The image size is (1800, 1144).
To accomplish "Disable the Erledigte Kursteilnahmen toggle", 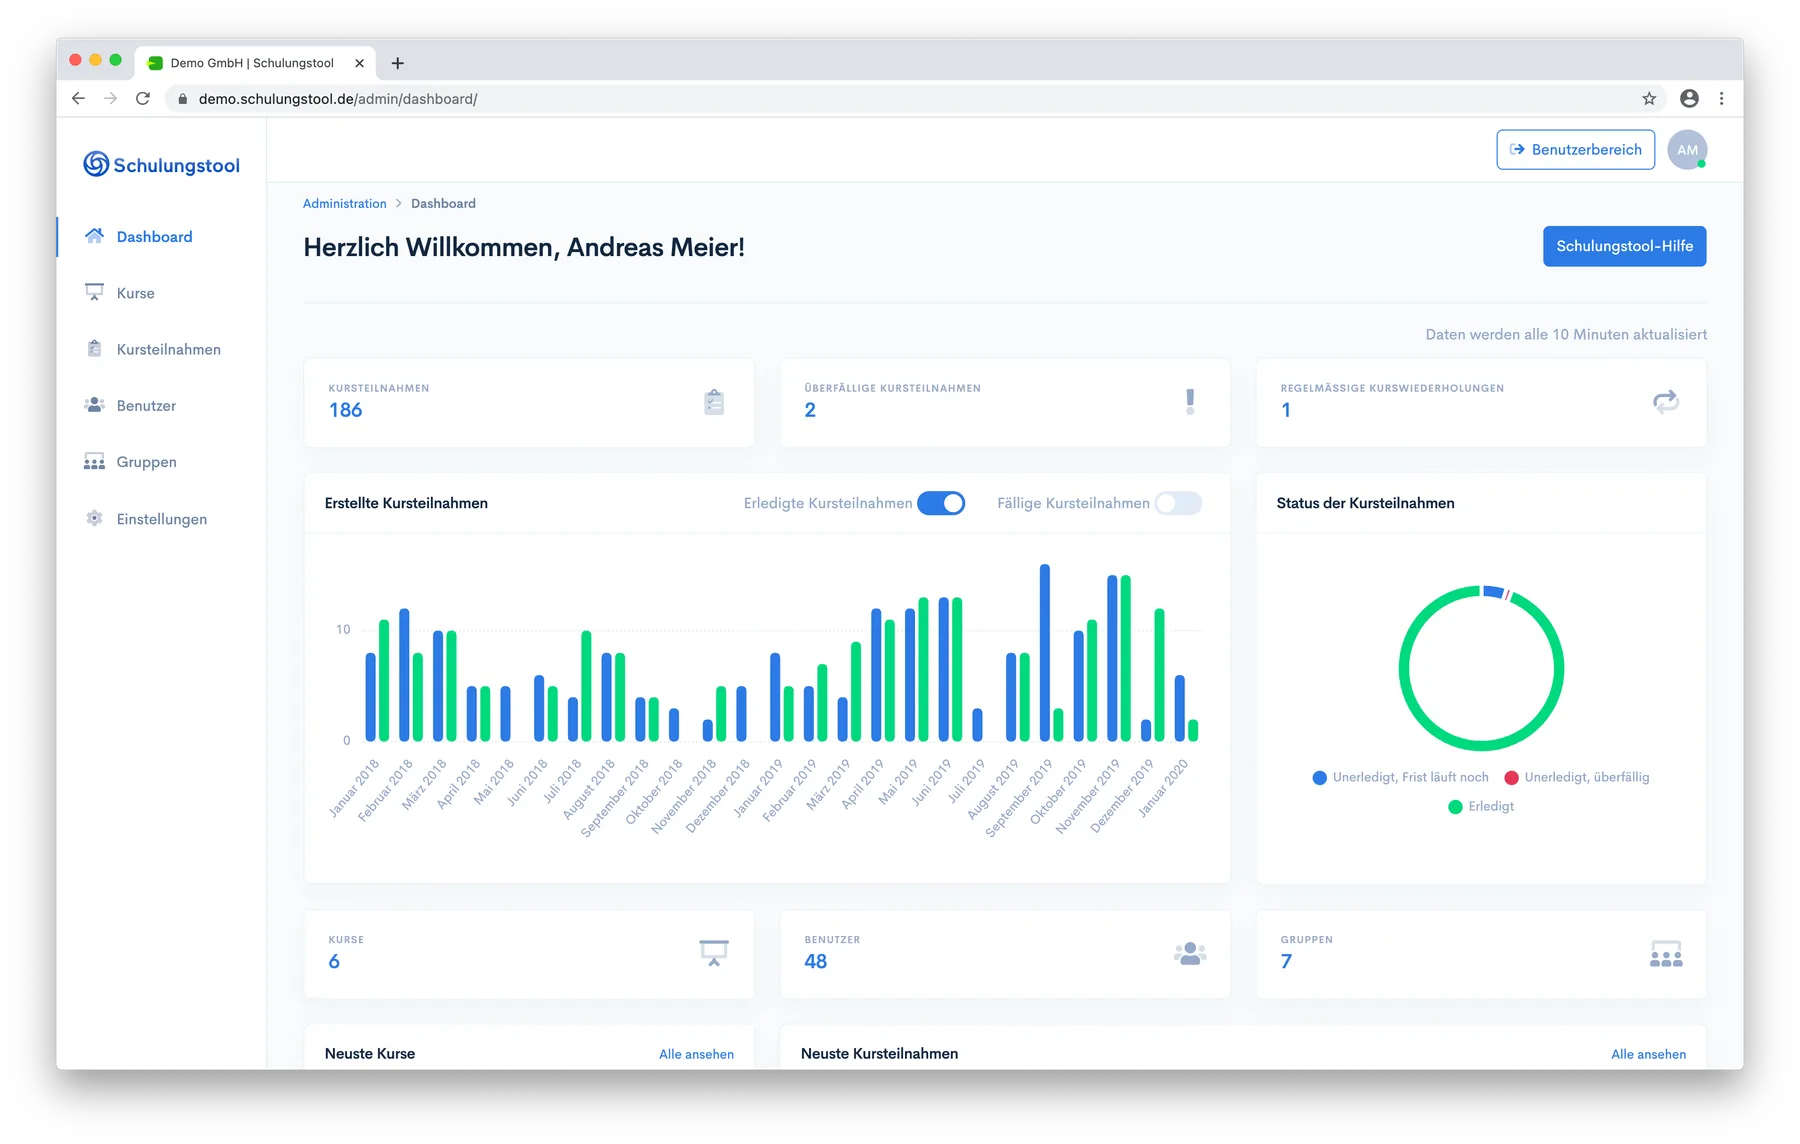I will (941, 503).
